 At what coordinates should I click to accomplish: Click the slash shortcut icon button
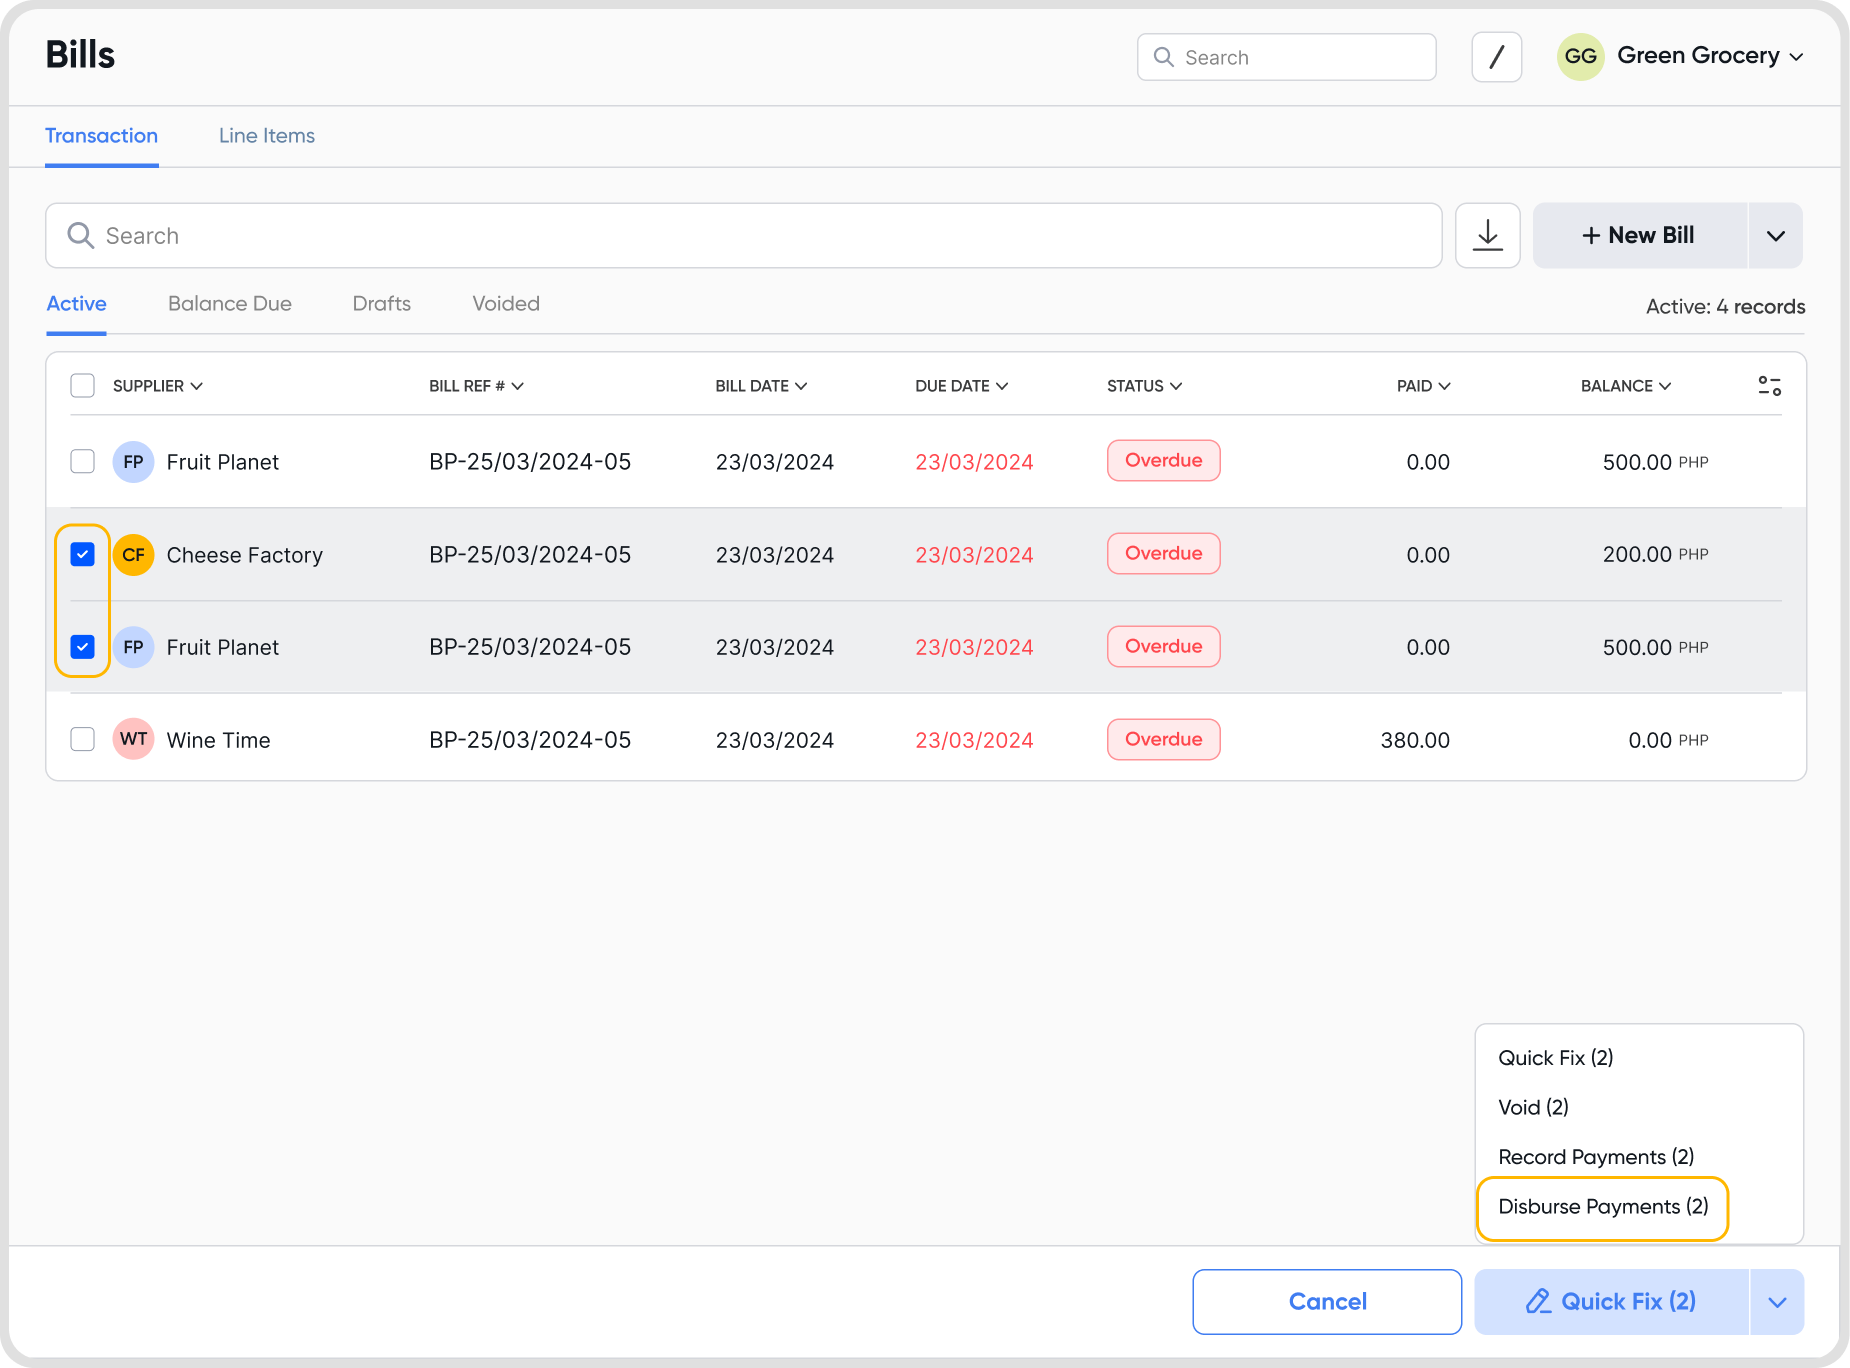tap(1496, 57)
